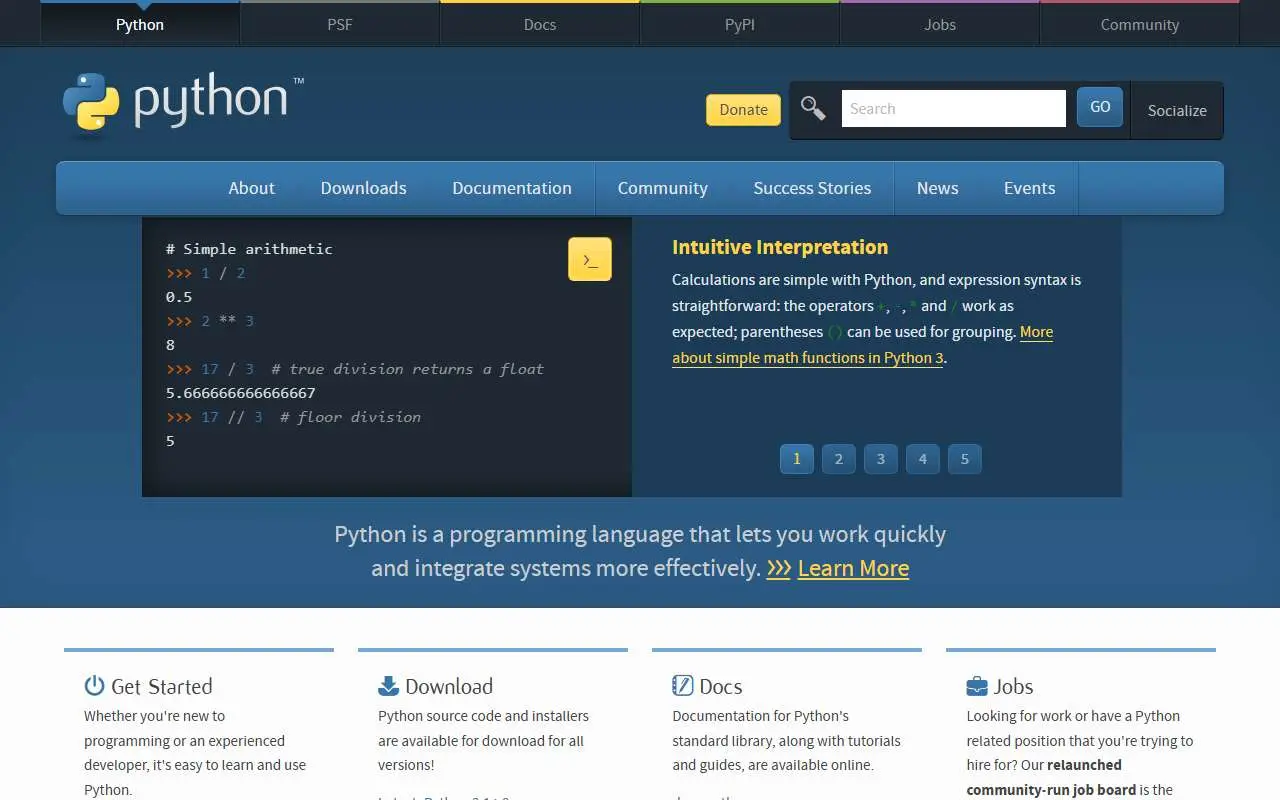Screen dimensions: 1280x800
Task: Show slide 1 of the code carousel
Action: click(x=797, y=459)
